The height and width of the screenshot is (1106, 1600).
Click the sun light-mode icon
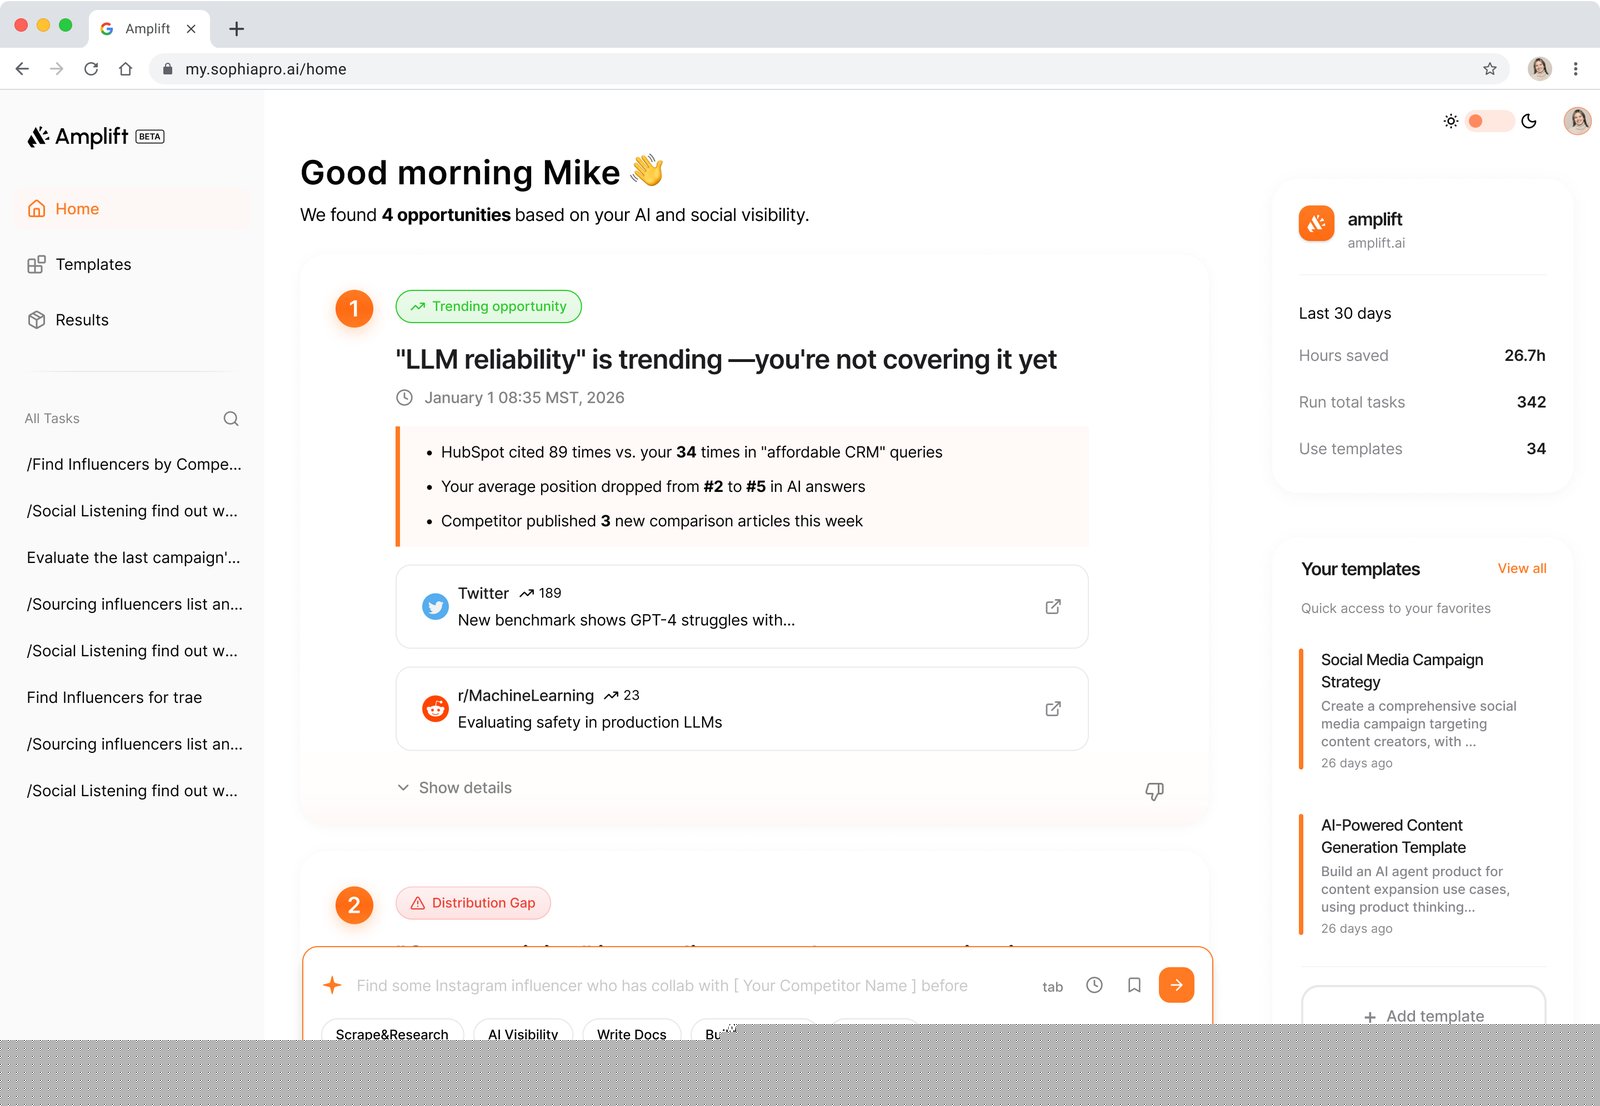click(x=1451, y=121)
